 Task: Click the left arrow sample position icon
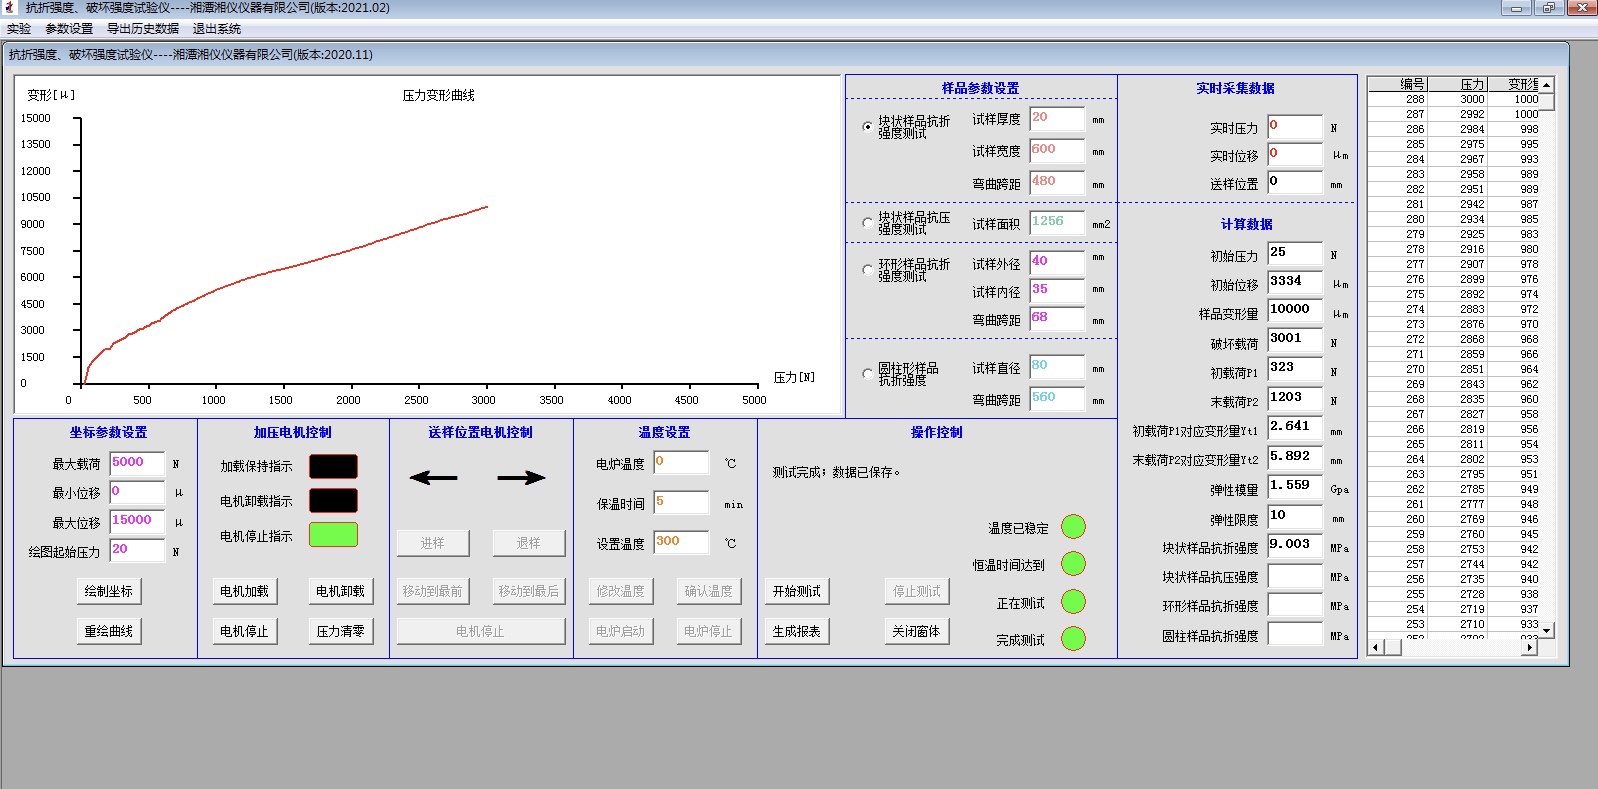coord(433,478)
